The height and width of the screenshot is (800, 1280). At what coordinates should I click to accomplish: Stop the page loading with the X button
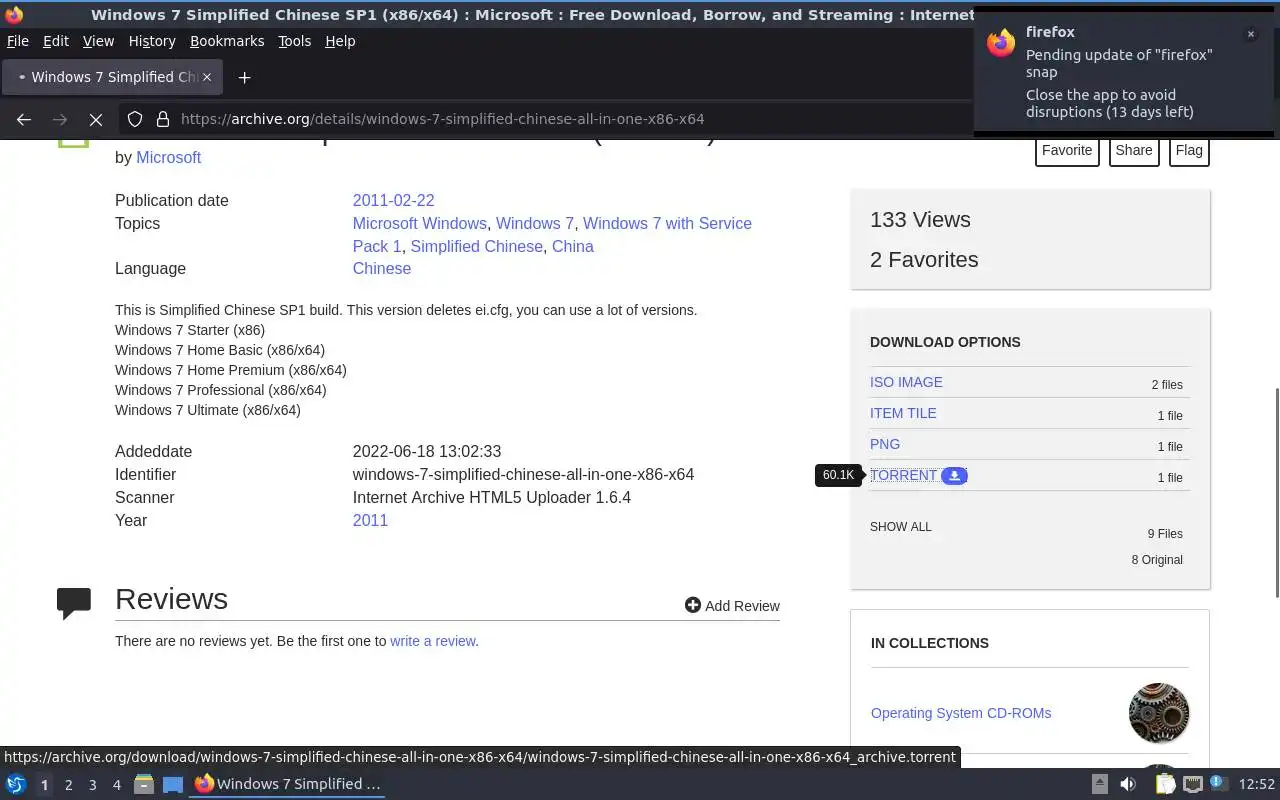pos(96,119)
